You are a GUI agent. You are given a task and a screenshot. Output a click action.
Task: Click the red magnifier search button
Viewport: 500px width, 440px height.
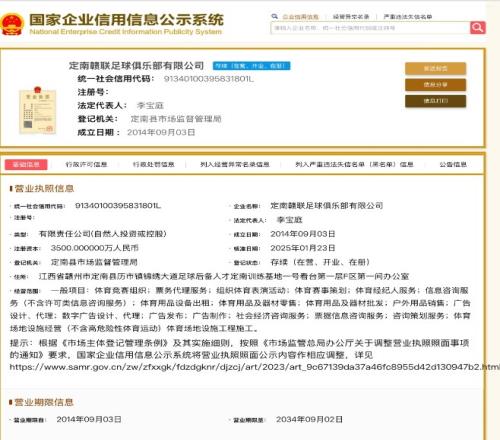click(477, 28)
